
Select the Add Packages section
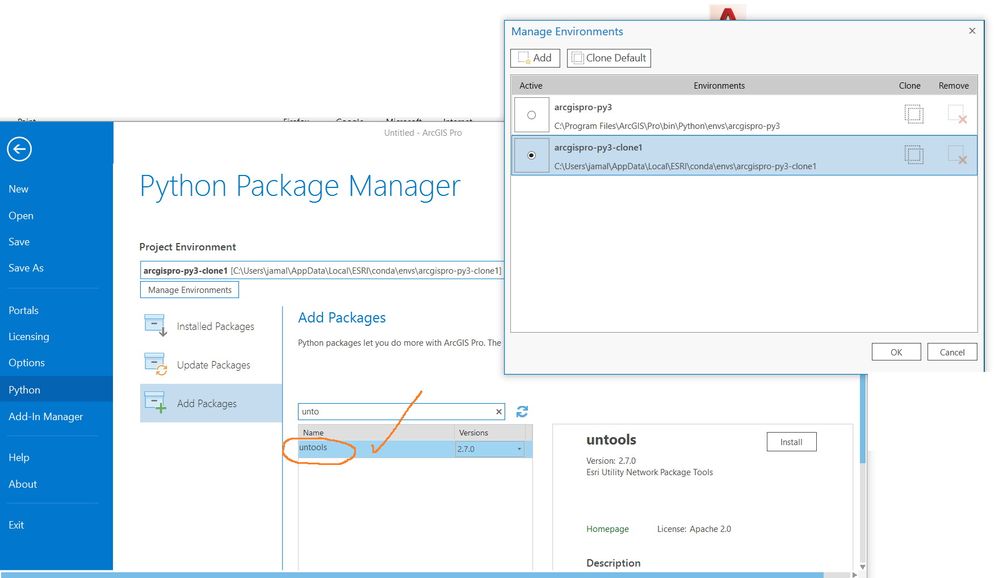pos(210,403)
